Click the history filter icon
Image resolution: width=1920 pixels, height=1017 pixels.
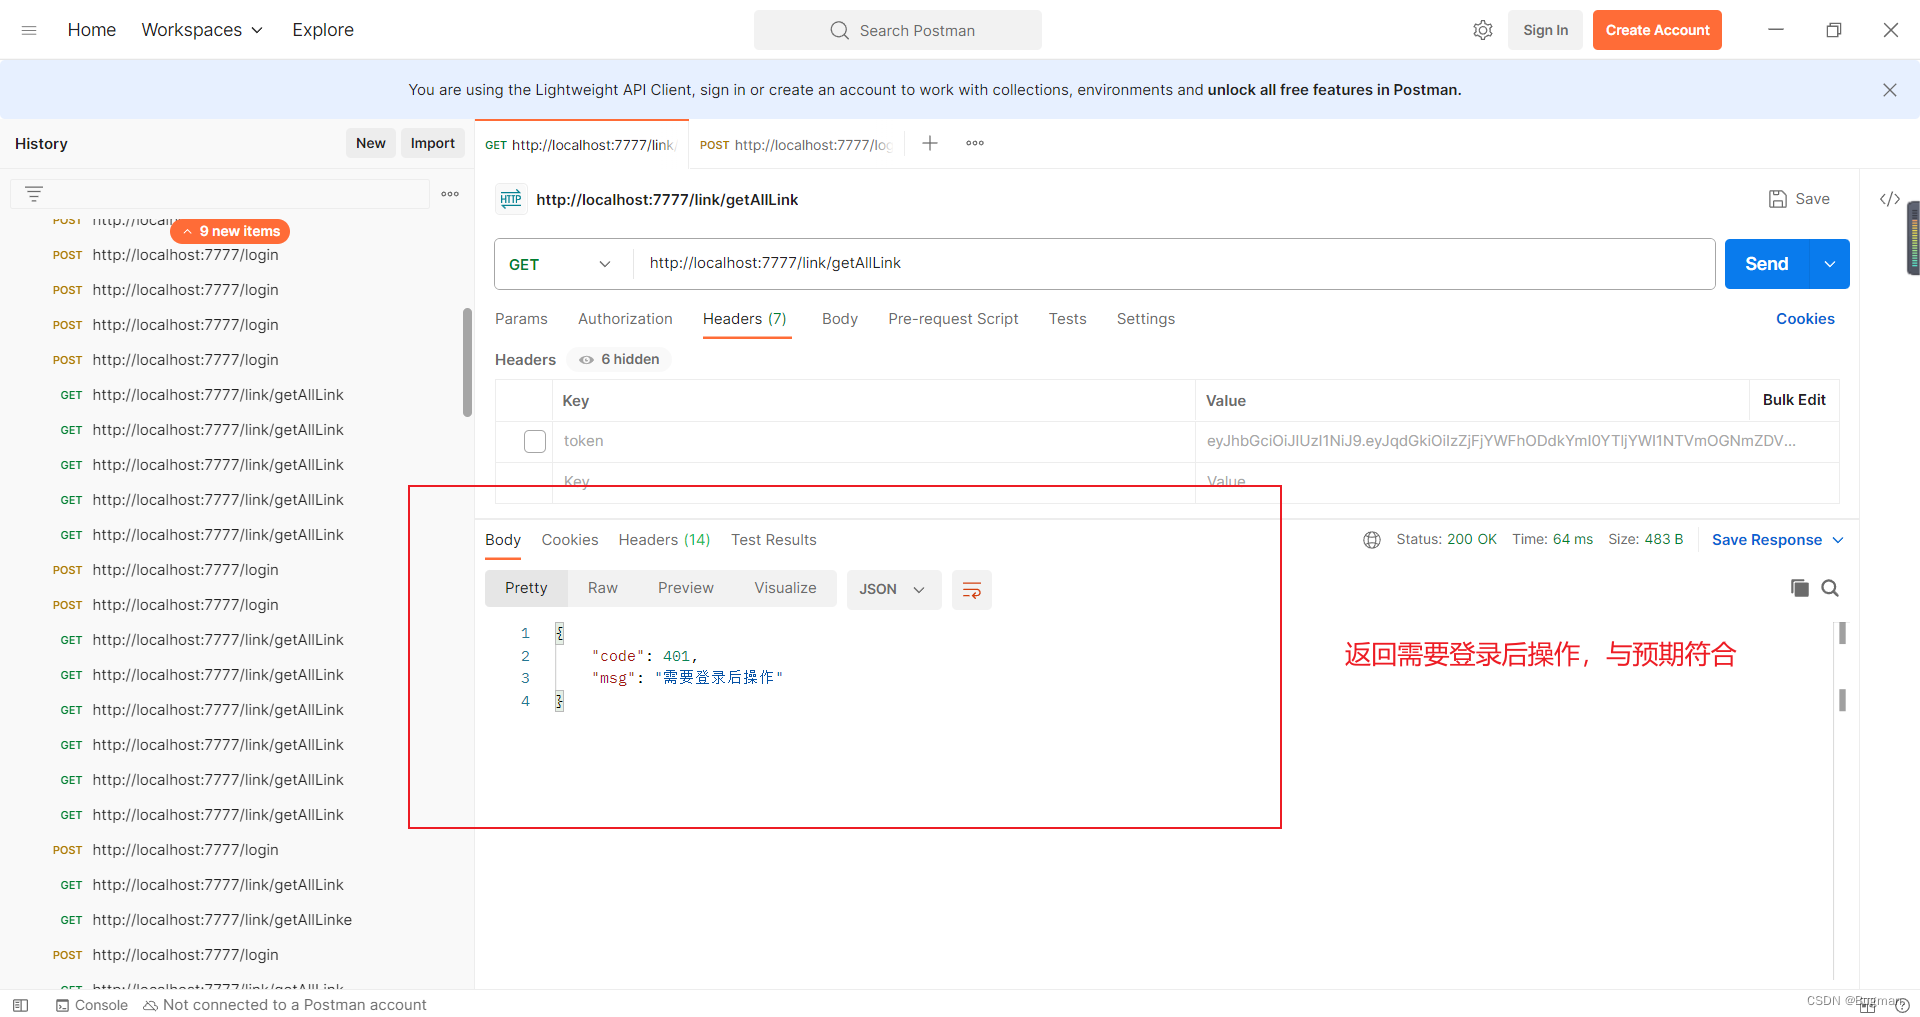pos(34,194)
